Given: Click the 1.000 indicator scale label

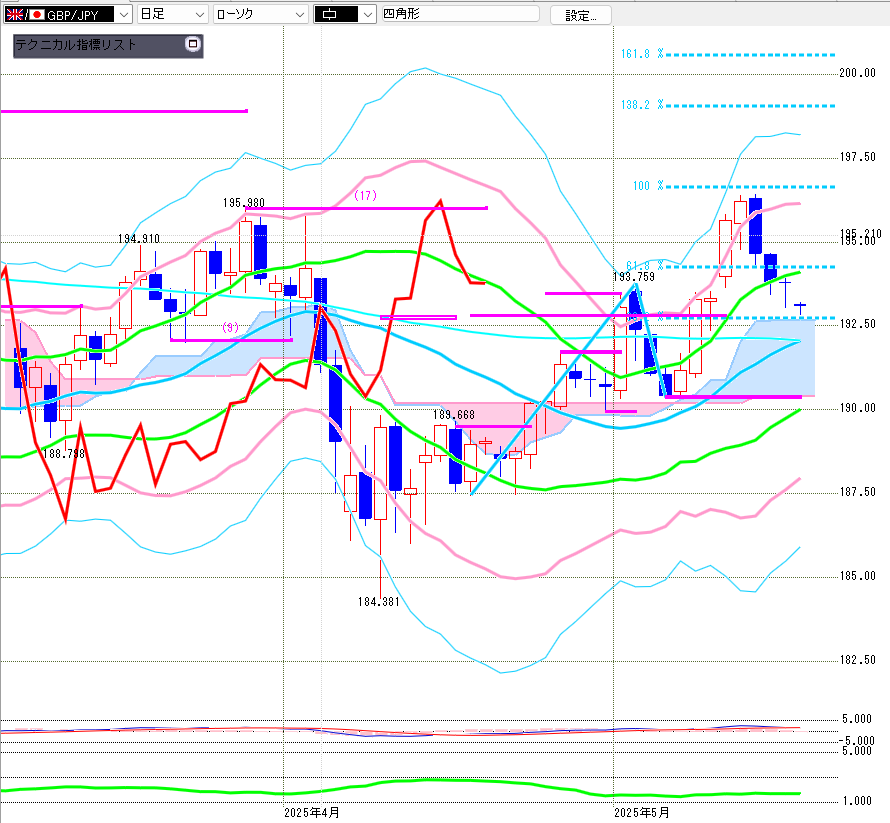Looking at the screenshot, I should pyautogui.click(x=857, y=800).
